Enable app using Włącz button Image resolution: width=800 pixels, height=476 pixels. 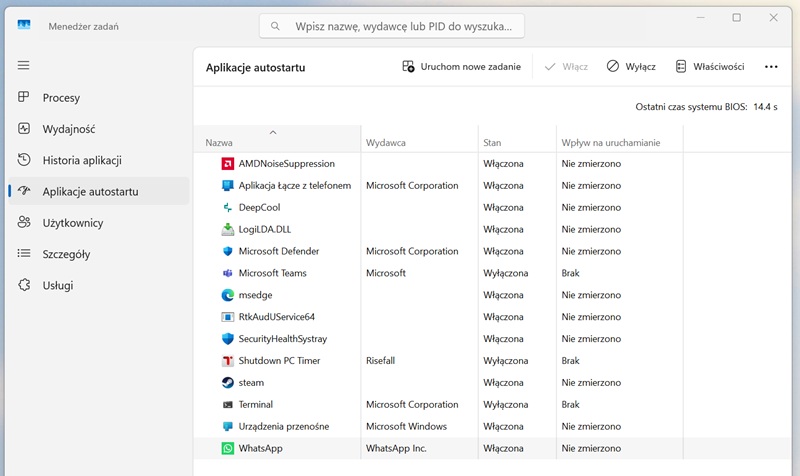pyautogui.click(x=566, y=67)
